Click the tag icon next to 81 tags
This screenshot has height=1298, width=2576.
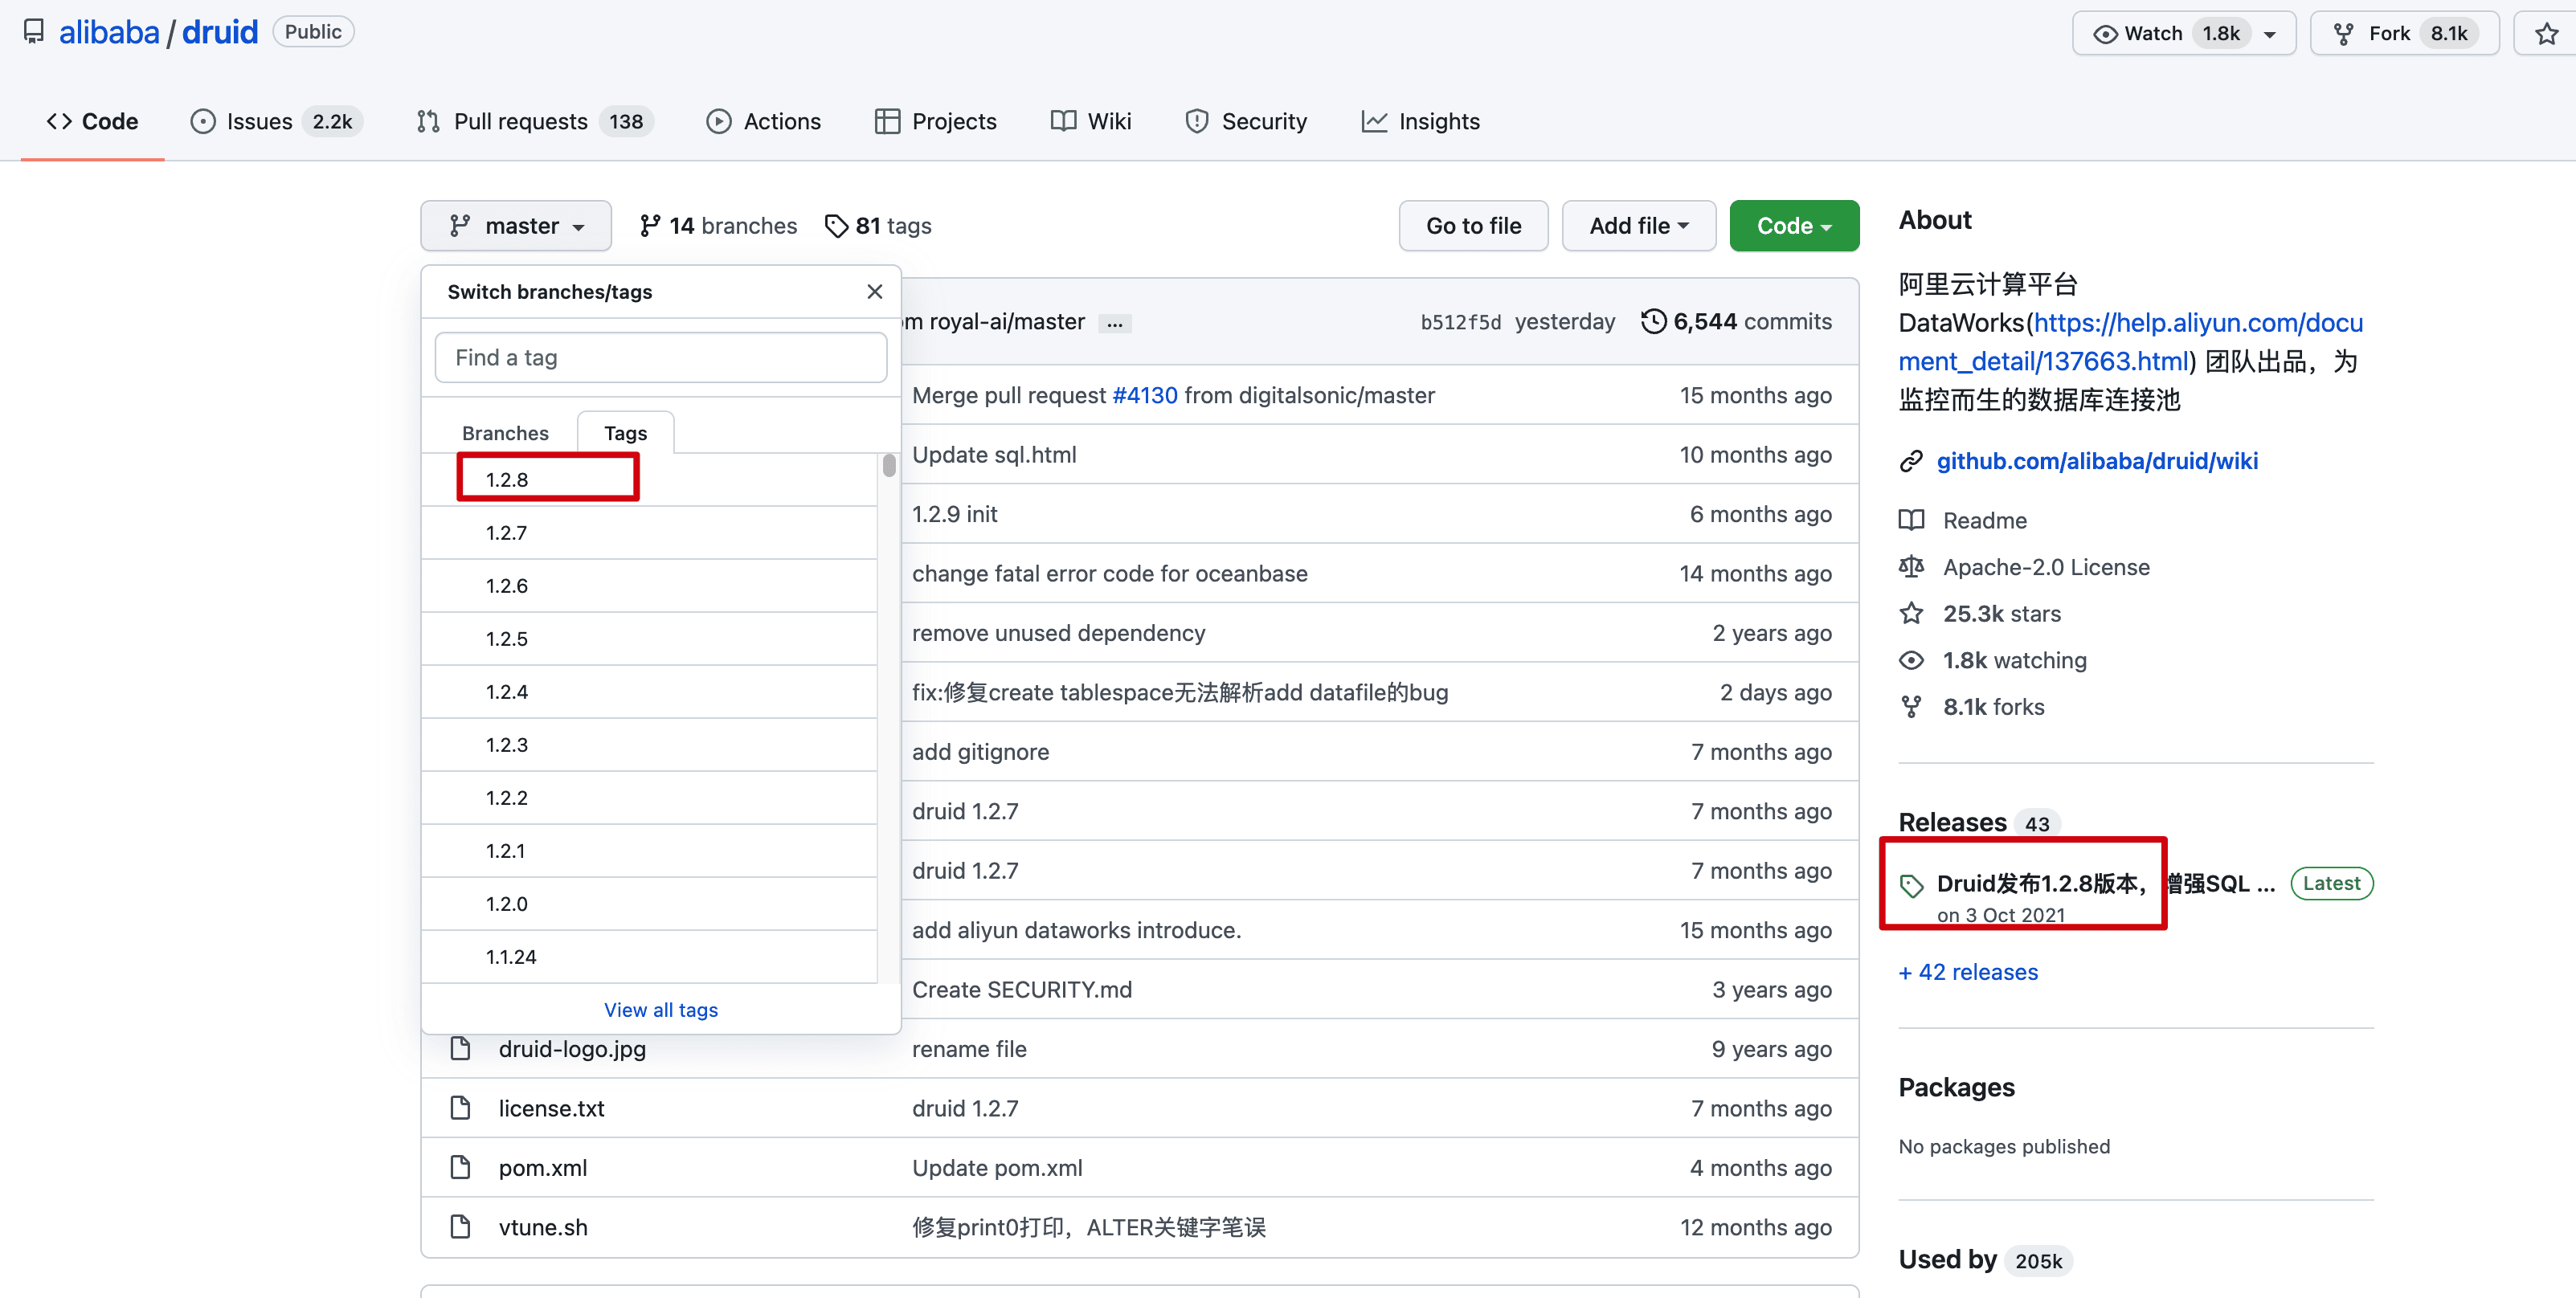click(x=836, y=226)
